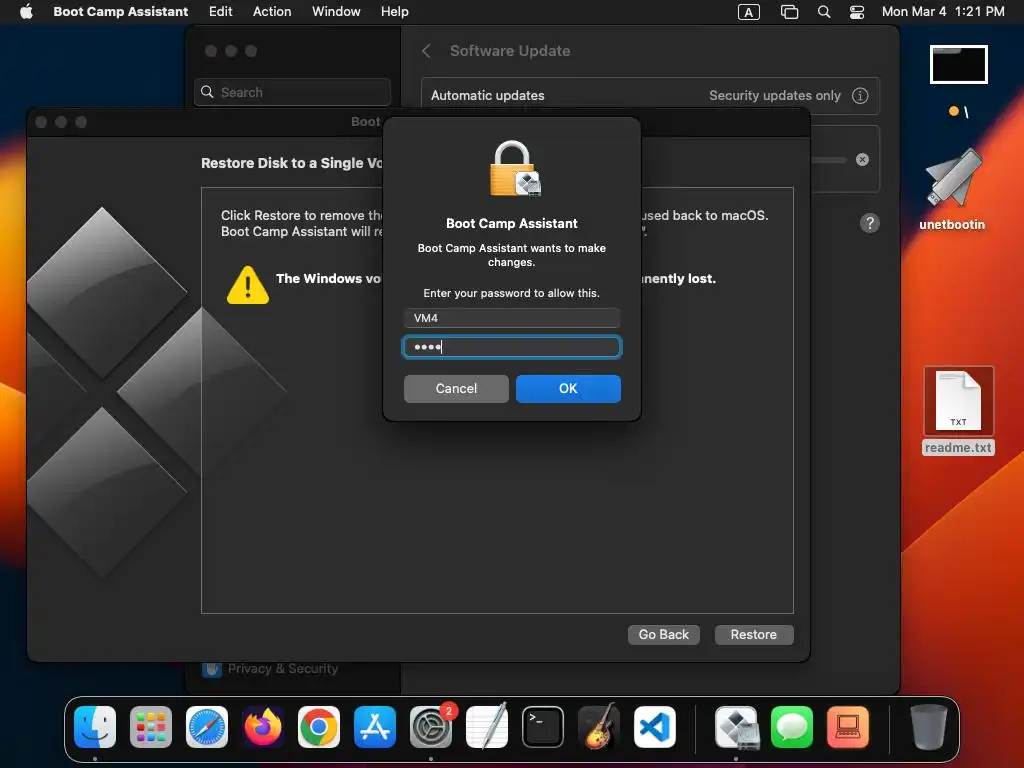Open the orange laptop app in Dock
The height and width of the screenshot is (768, 1024).
[848, 727]
